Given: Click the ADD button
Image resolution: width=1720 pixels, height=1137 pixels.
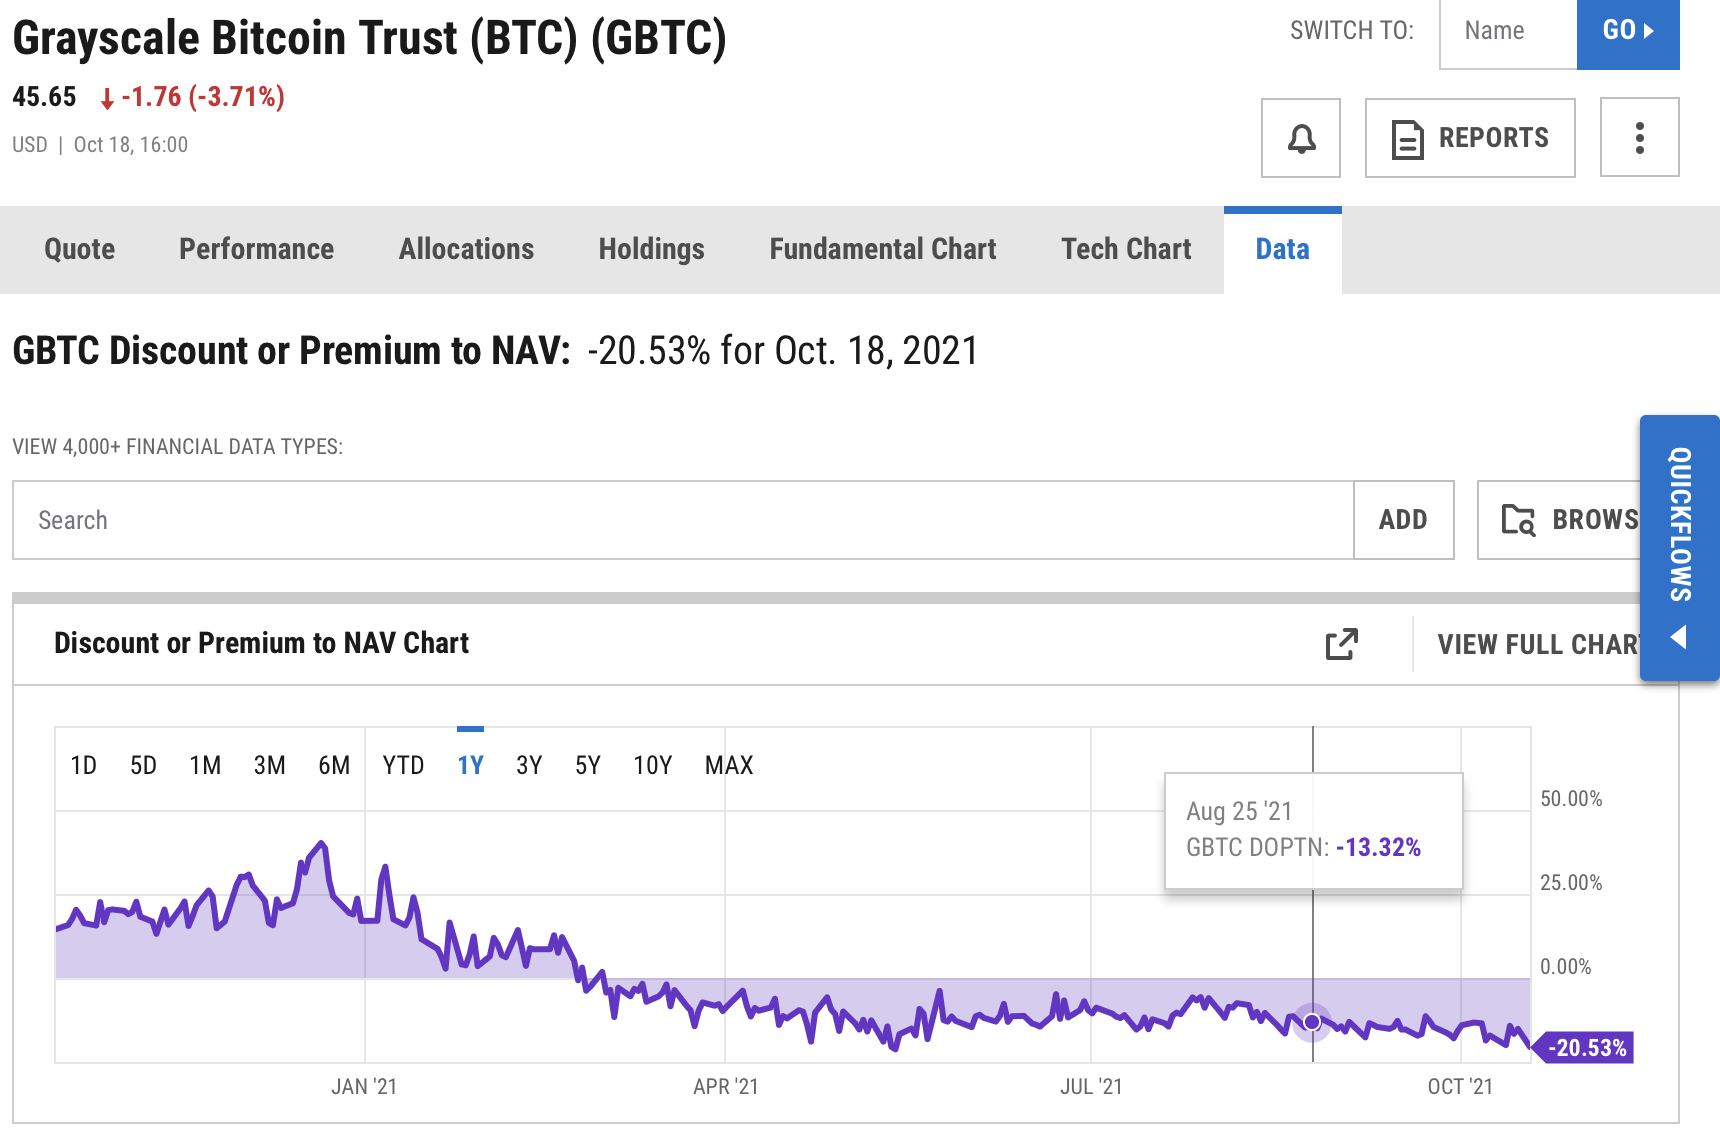Looking at the screenshot, I should (x=1403, y=520).
